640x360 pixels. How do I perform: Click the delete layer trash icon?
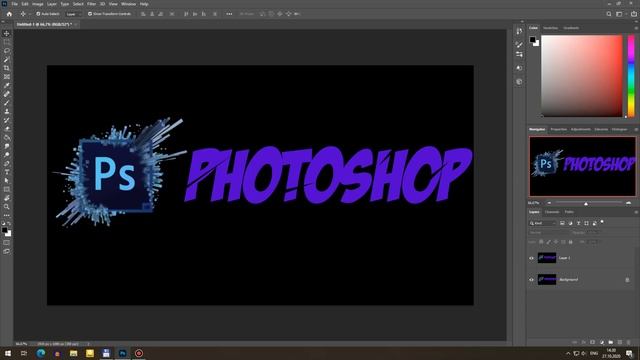[x=629, y=342]
